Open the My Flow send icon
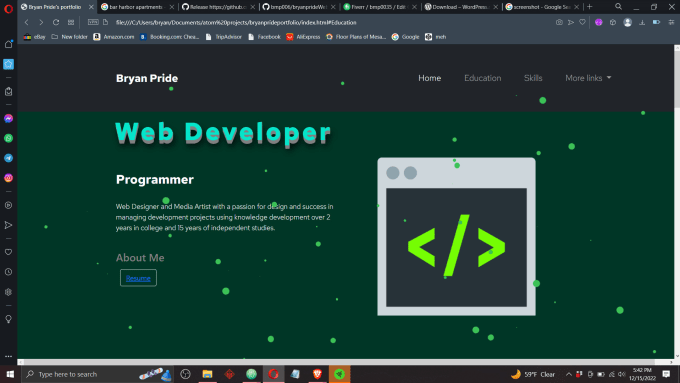 tap(571, 22)
